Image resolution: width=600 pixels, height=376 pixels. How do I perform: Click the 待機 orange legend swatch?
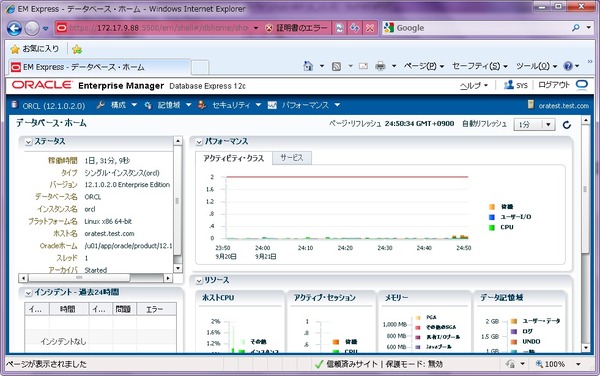(x=492, y=207)
